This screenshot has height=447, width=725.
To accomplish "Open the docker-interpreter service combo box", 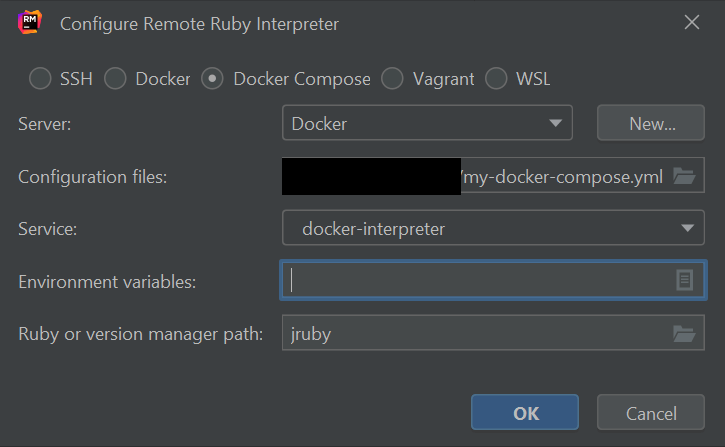I will [x=480, y=229].
